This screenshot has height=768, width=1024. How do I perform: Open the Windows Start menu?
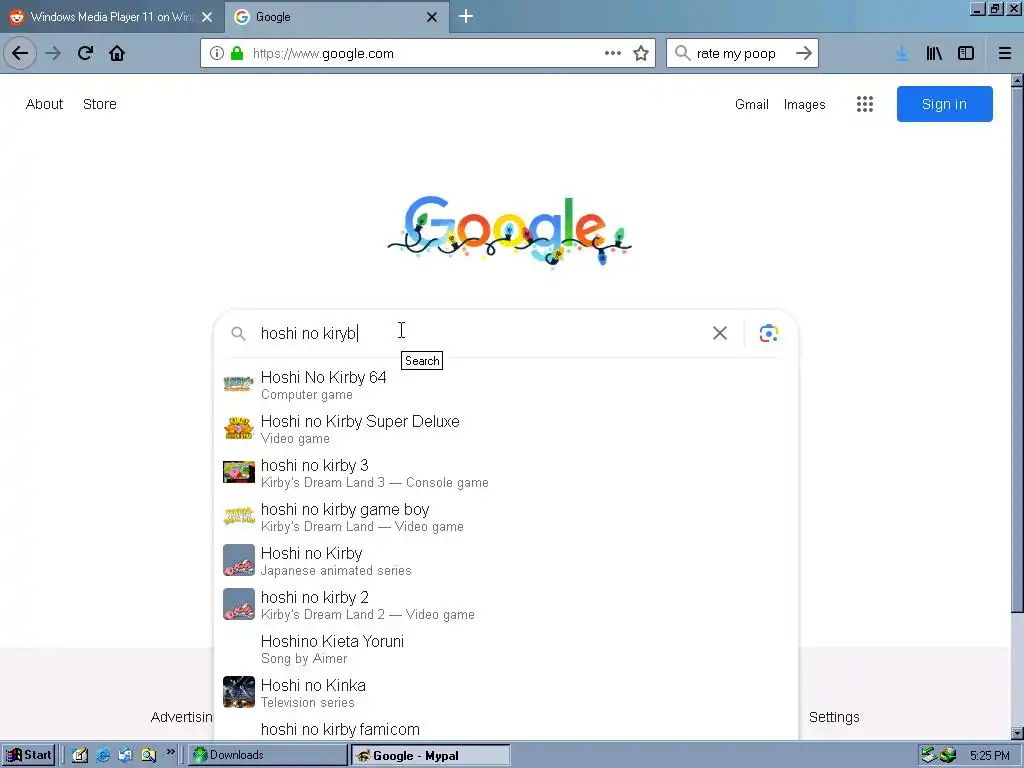[x=29, y=755]
